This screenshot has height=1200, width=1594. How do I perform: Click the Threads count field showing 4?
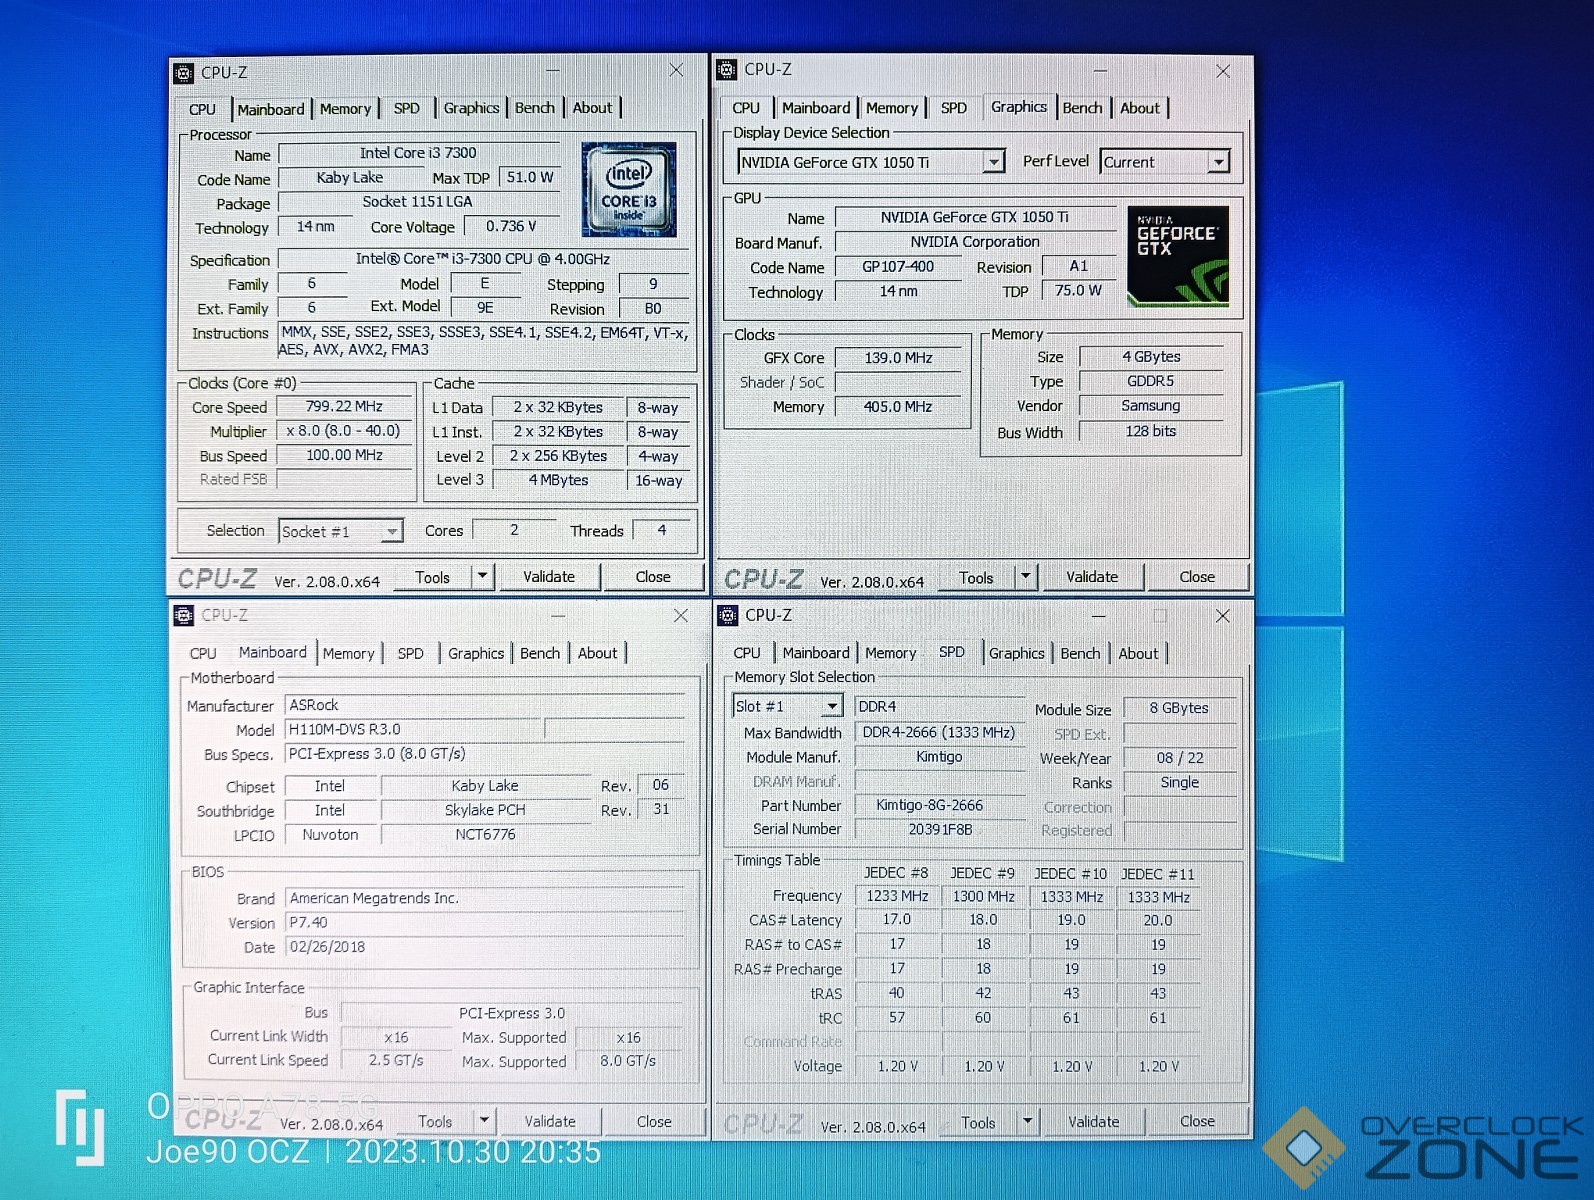(x=661, y=530)
